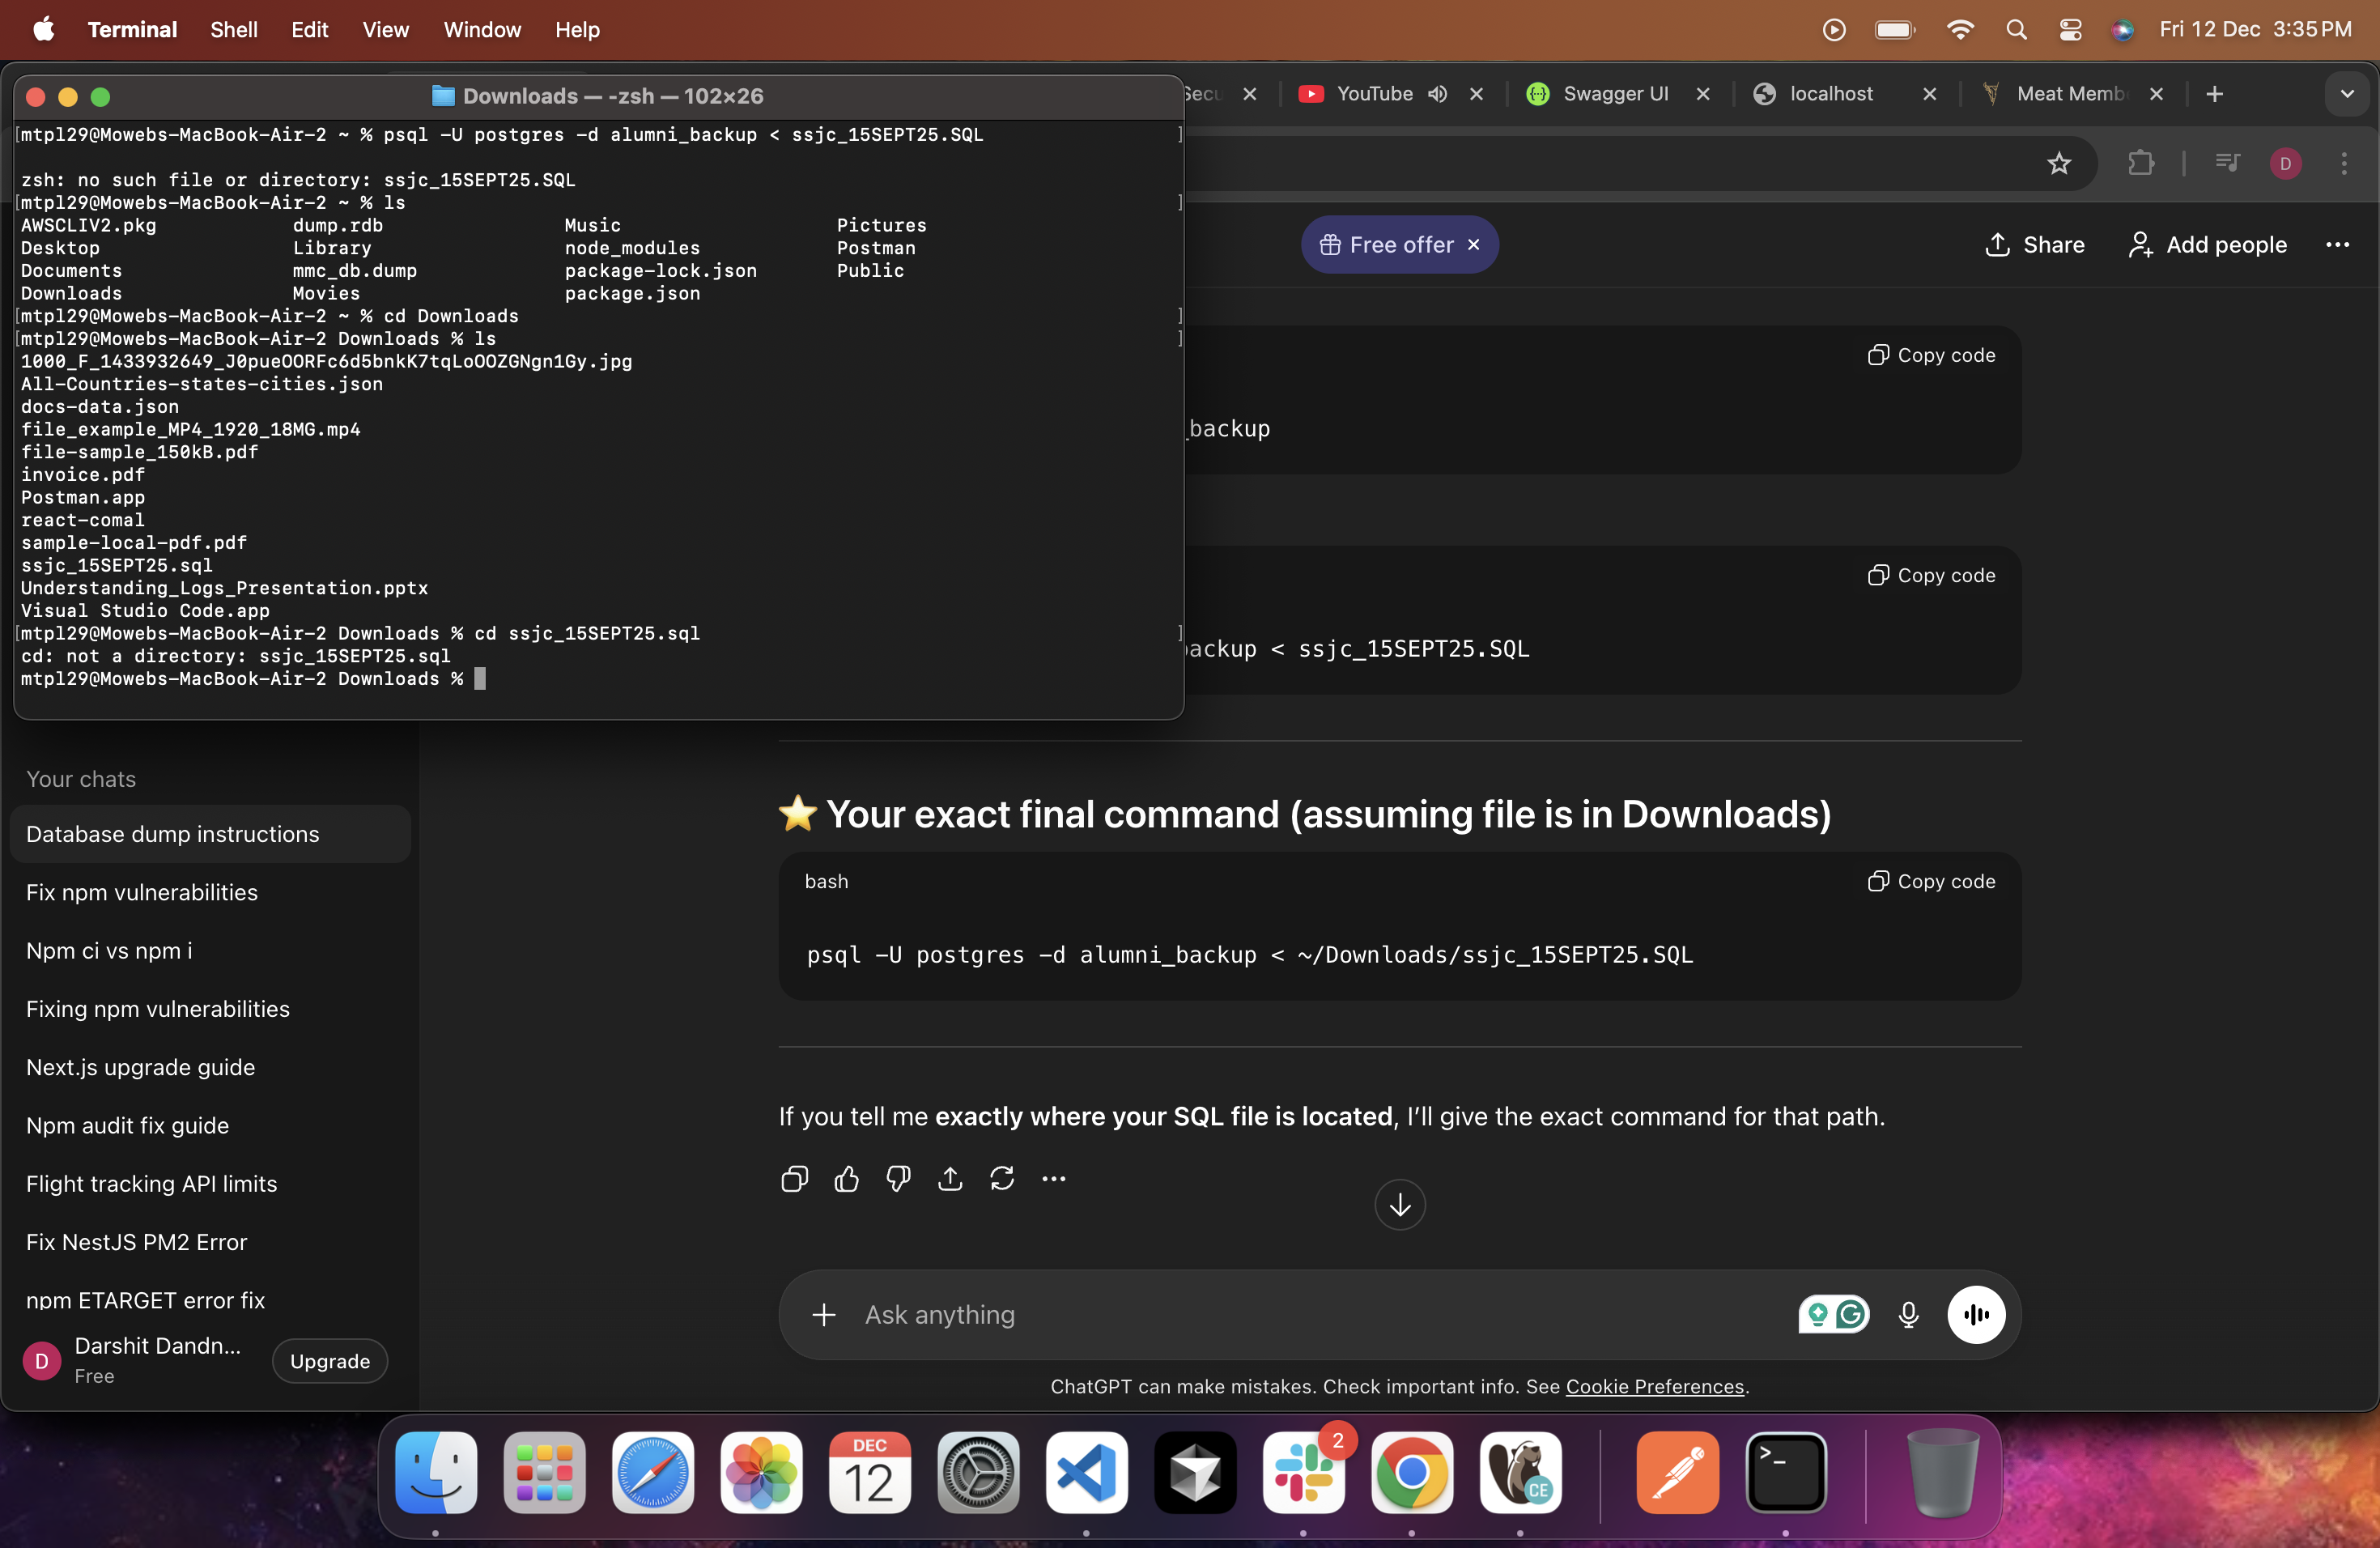Open the chat options three-dot menu
2380x1548 pixels.
click(x=2337, y=245)
